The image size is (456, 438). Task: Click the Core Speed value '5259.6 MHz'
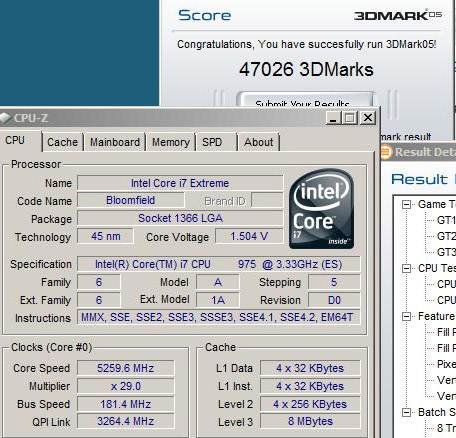126,368
